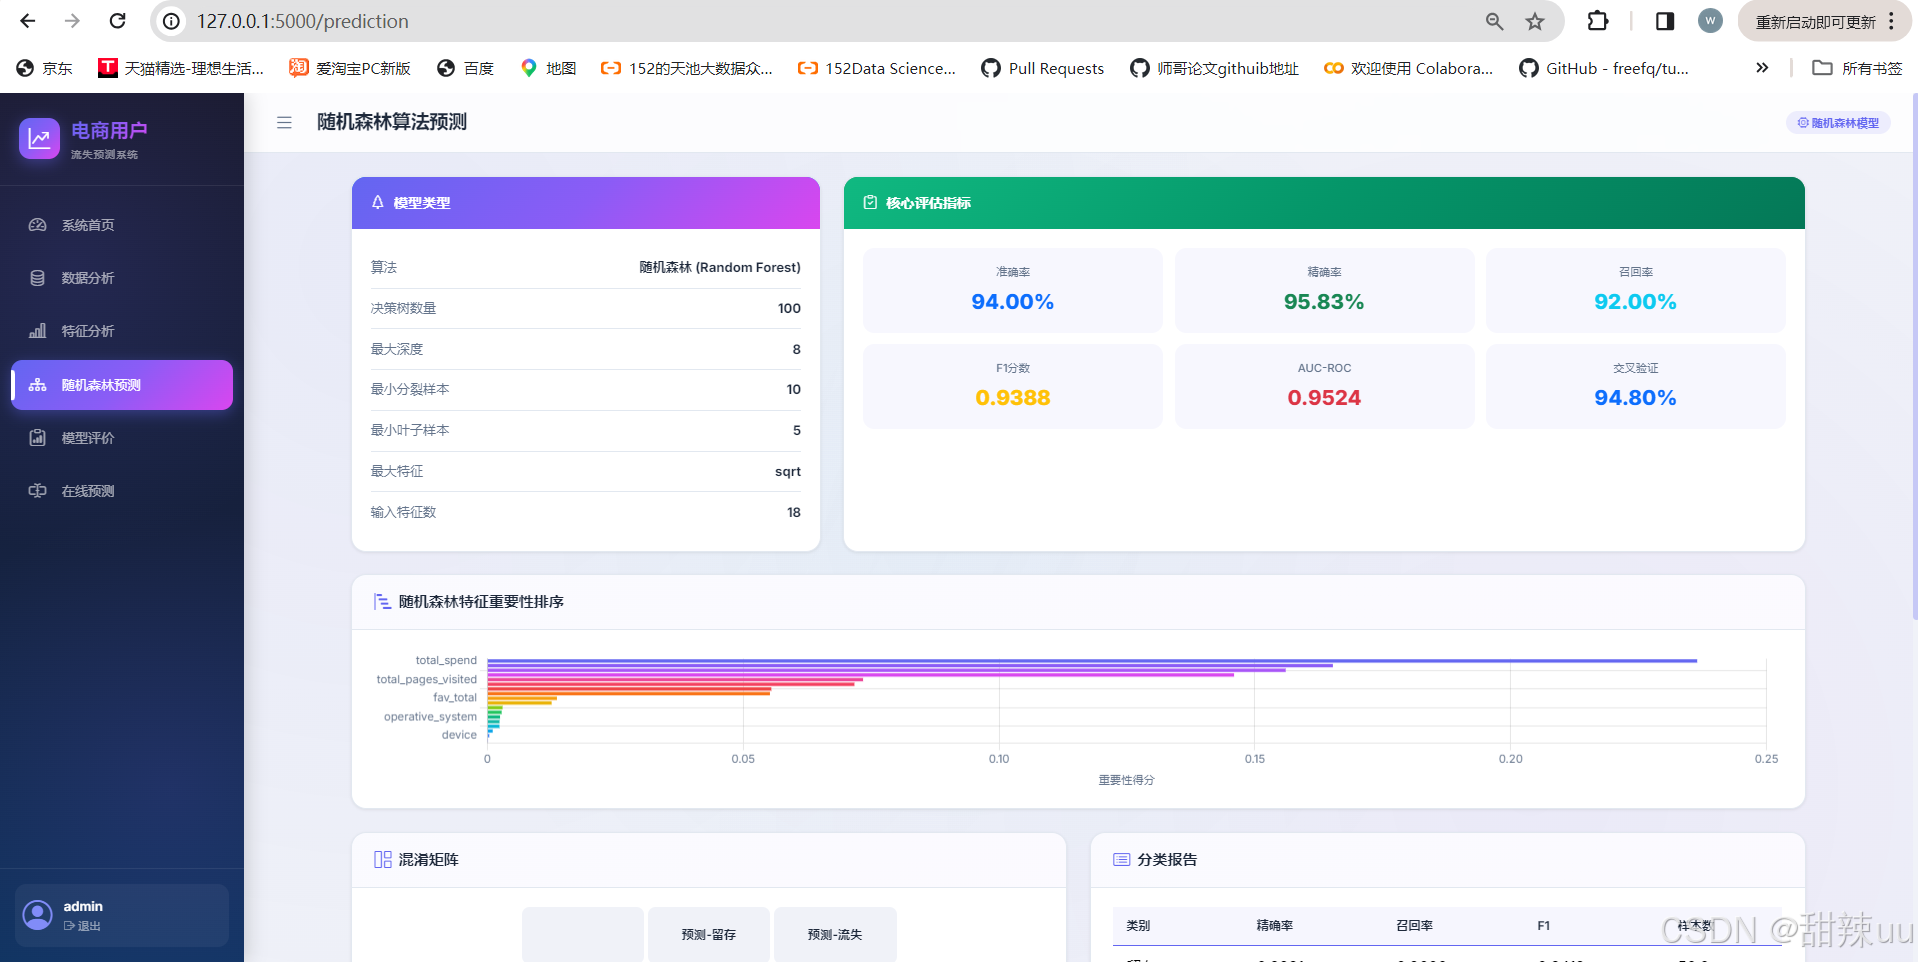Click the 随机森林 (Random Forest) algorithm value
Screen dimensions: 1918x962
coord(720,267)
